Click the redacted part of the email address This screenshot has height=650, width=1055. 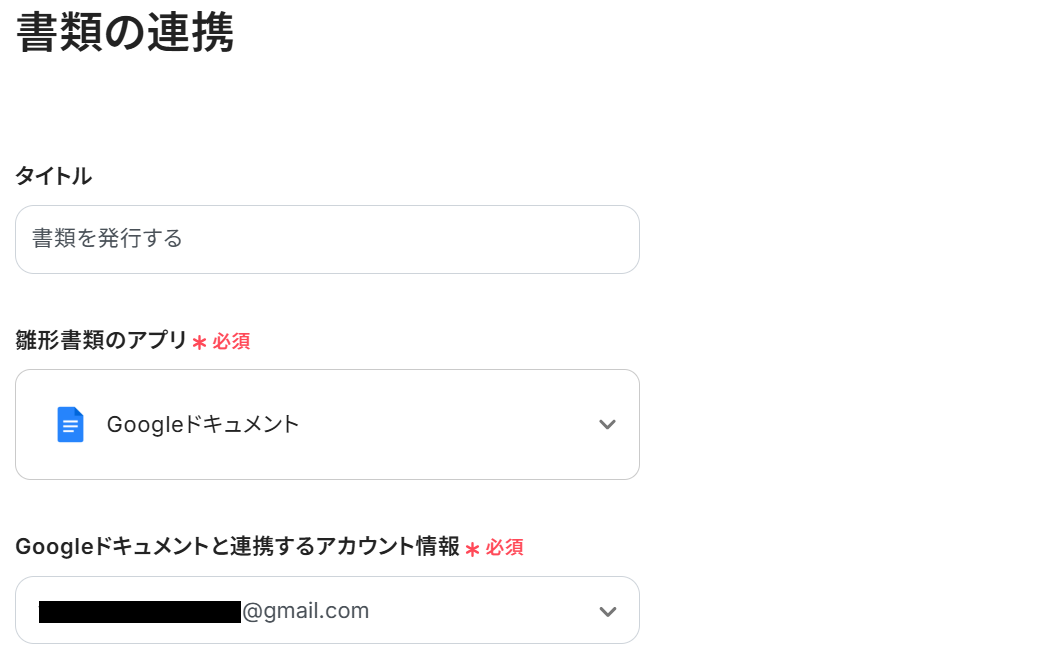140,611
